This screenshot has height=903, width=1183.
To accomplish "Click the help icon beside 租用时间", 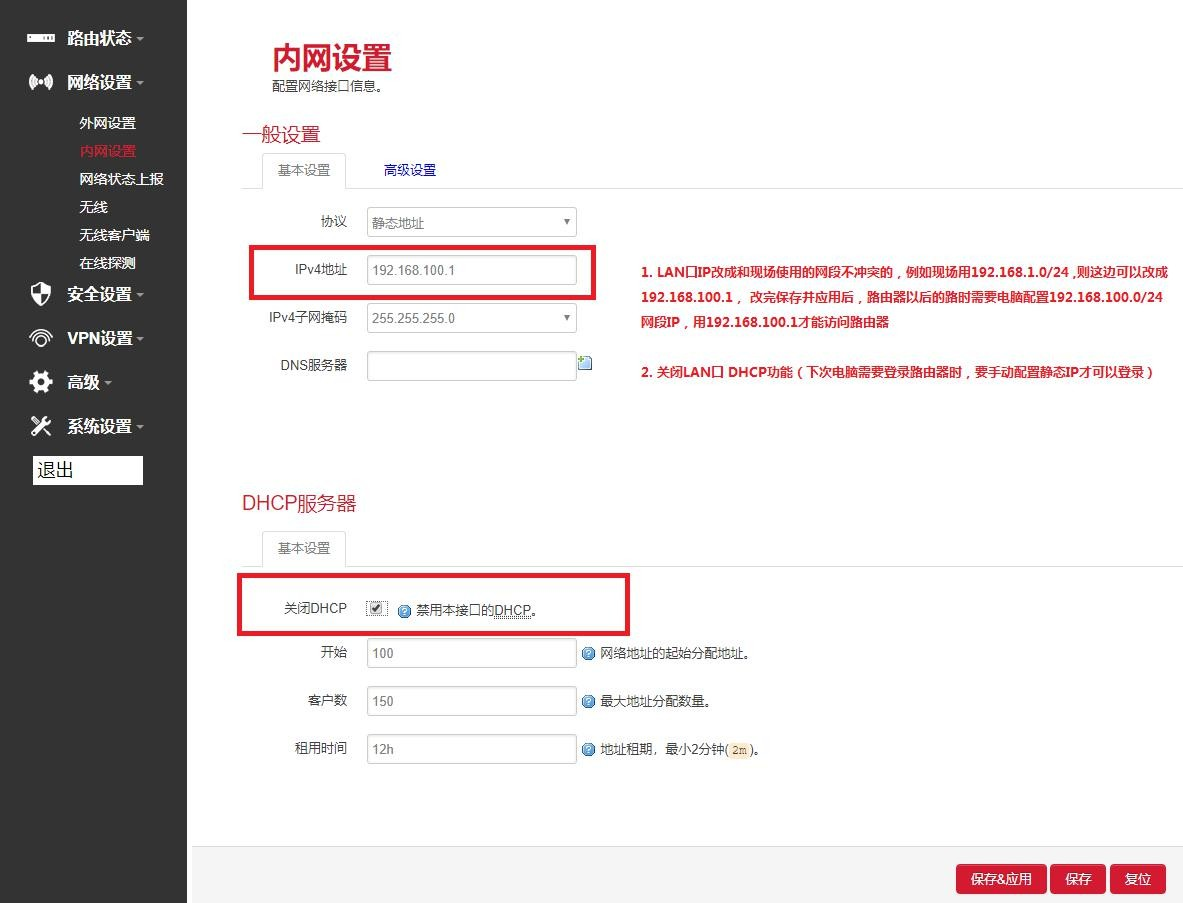I will pos(589,748).
